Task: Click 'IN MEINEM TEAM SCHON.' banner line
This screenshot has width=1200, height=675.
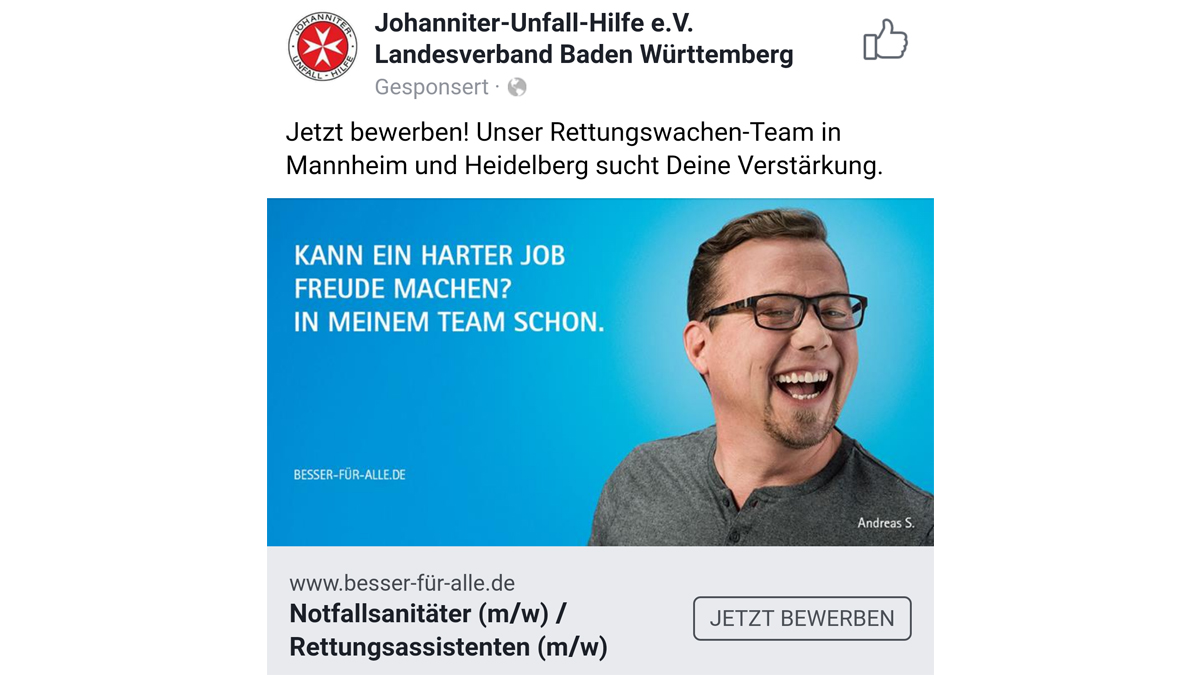Action: pyautogui.click(x=449, y=323)
